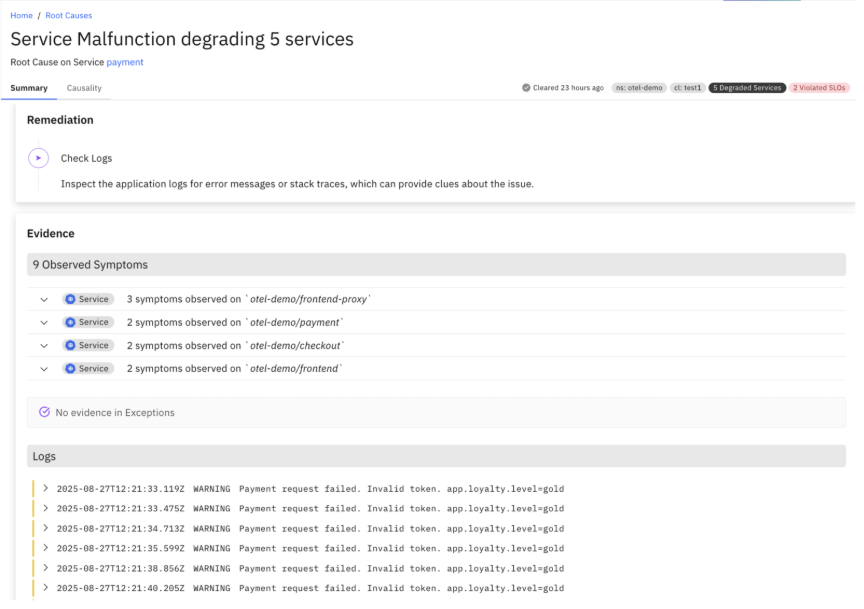Select the Check Logs remediation title

click(87, 159)
